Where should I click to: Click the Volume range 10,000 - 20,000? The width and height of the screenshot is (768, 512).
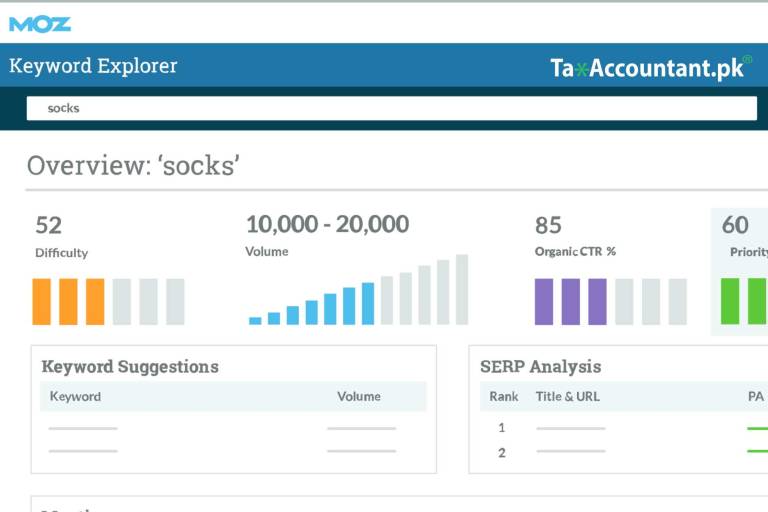point(327,224)
